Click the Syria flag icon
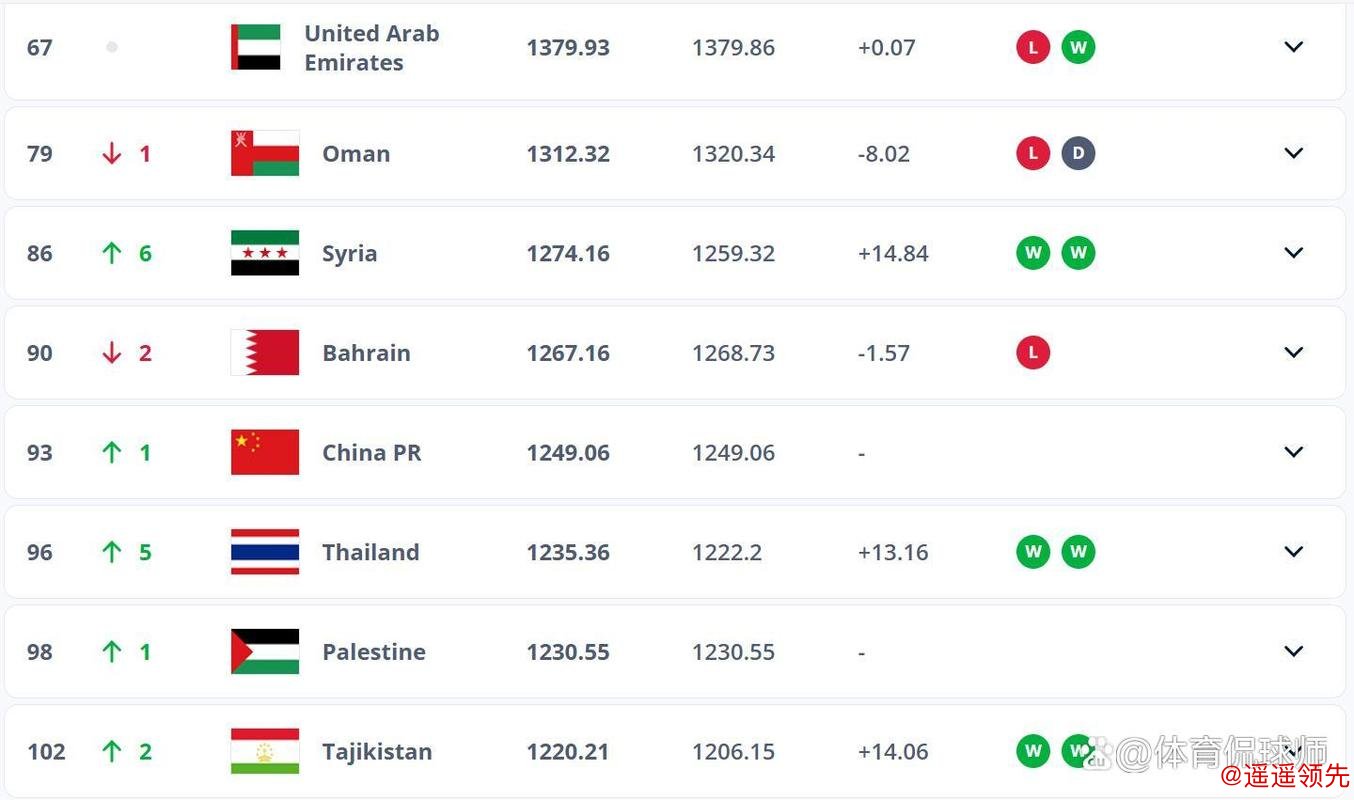Image resolution: width=1354 pixels, height=800 pixels. [265, 253]
